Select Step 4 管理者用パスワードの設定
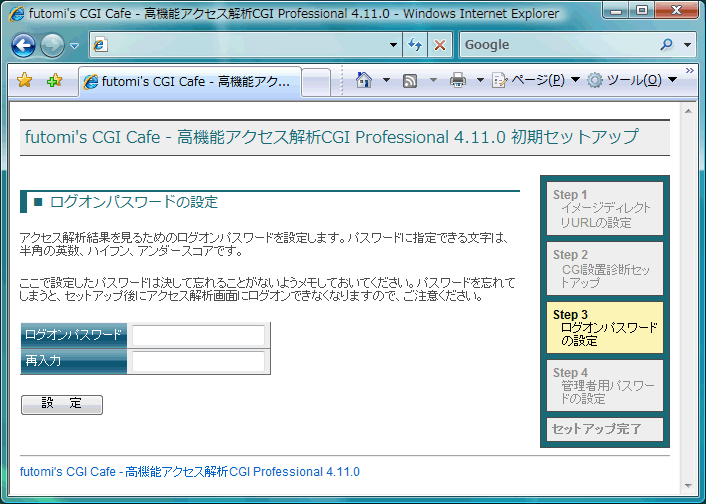This screenshot has height=504, width=706. point(605,386)
